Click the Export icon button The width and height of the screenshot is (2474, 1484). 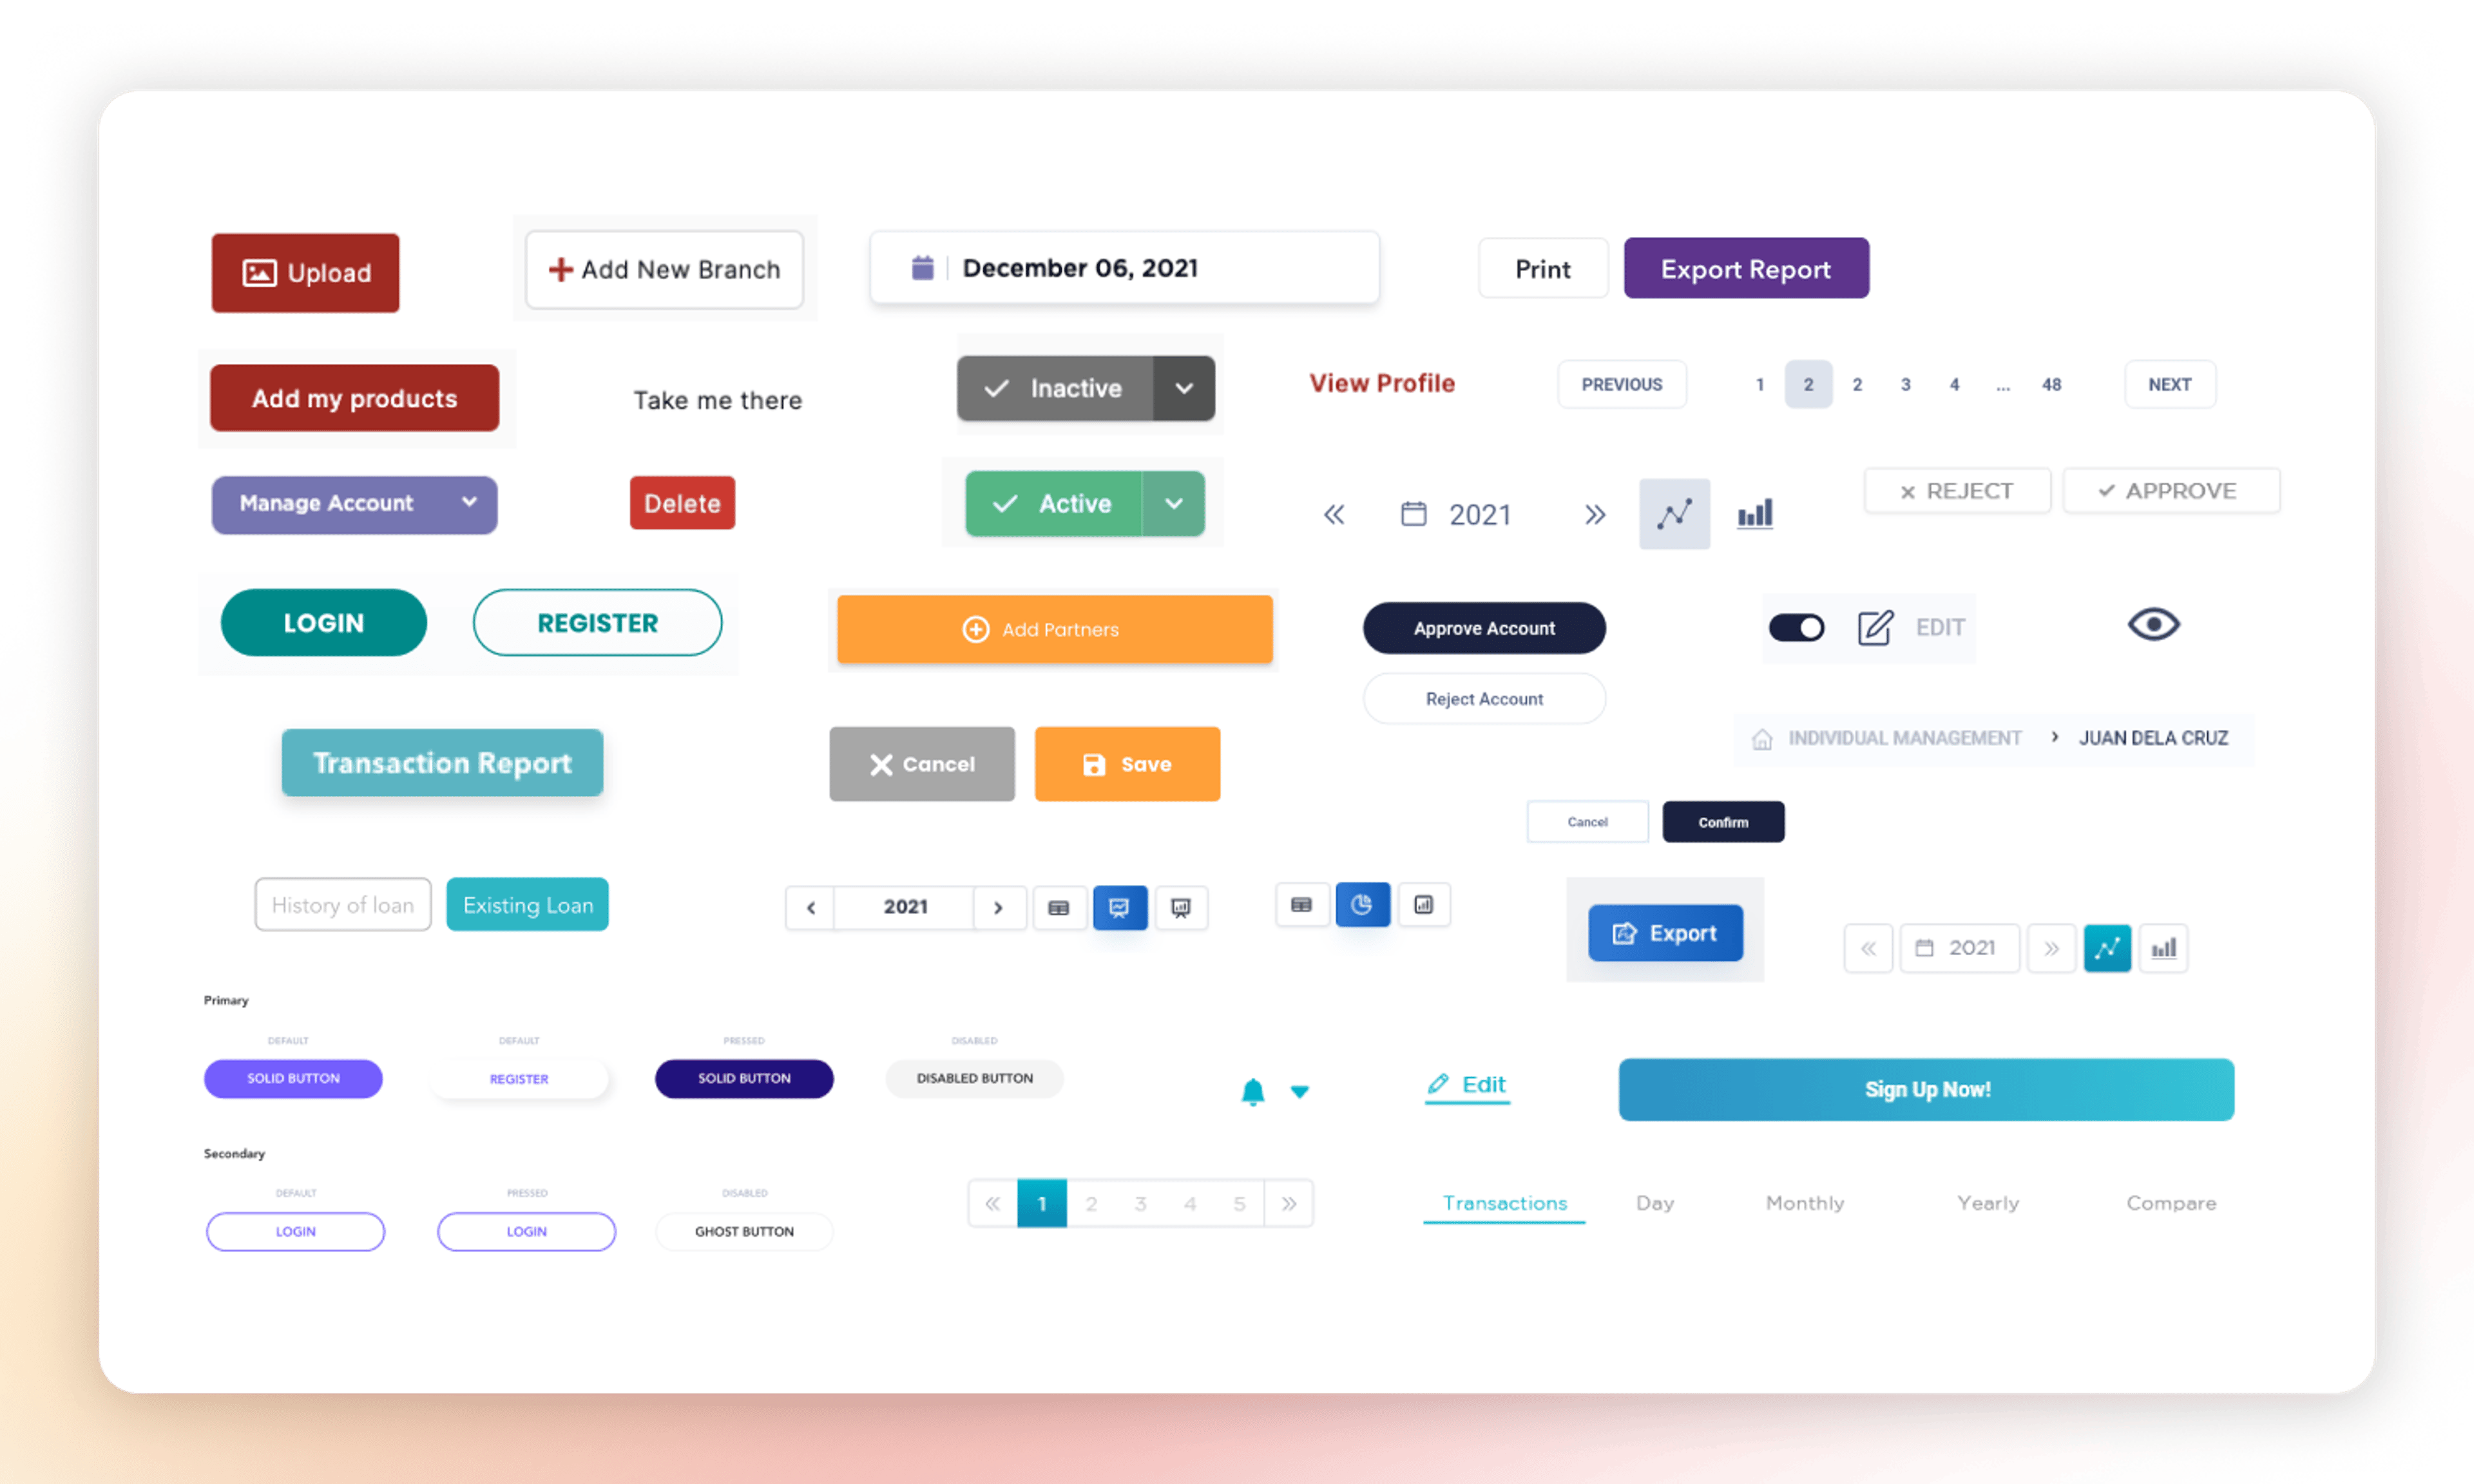coord(1661,933)
